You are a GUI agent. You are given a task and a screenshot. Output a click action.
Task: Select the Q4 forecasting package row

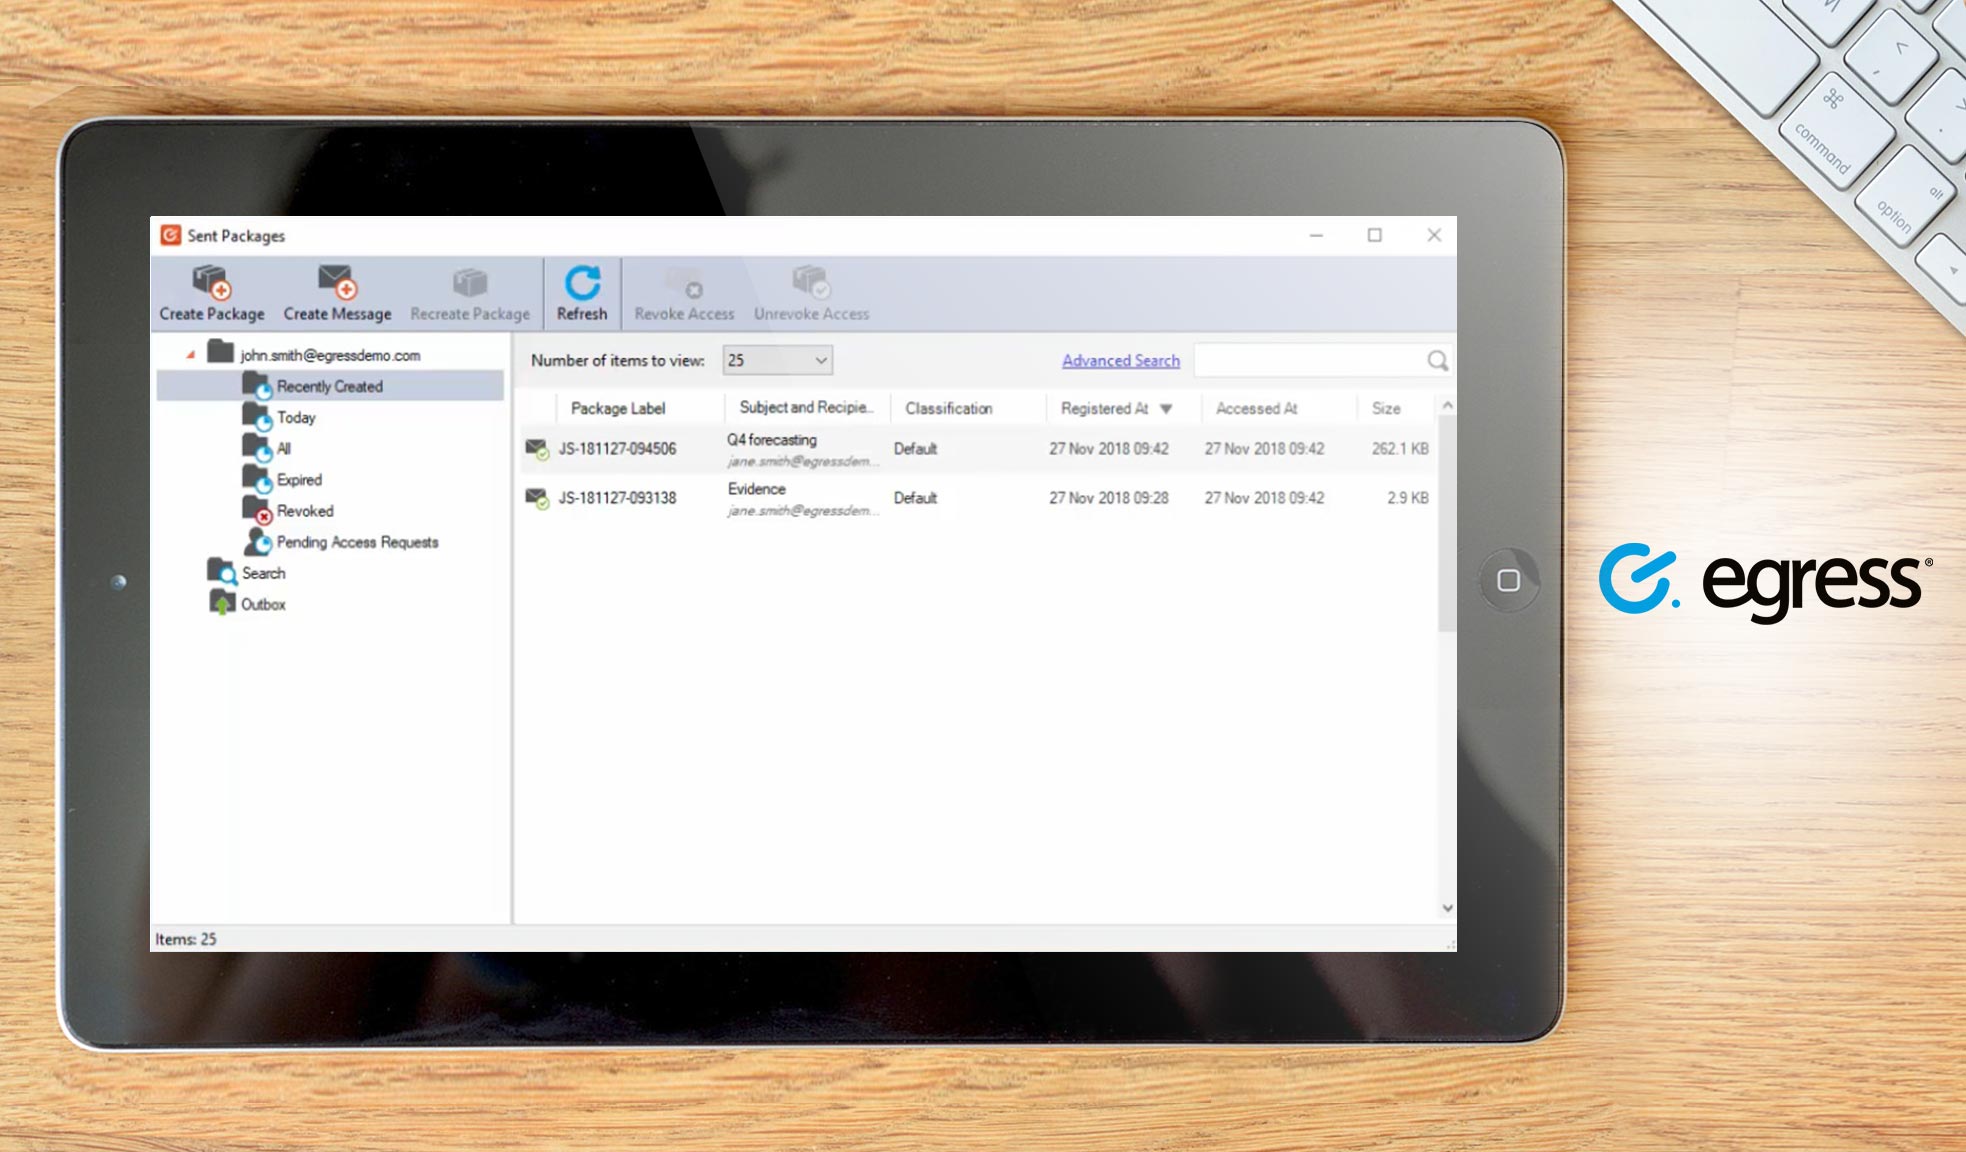pos(900,449)
